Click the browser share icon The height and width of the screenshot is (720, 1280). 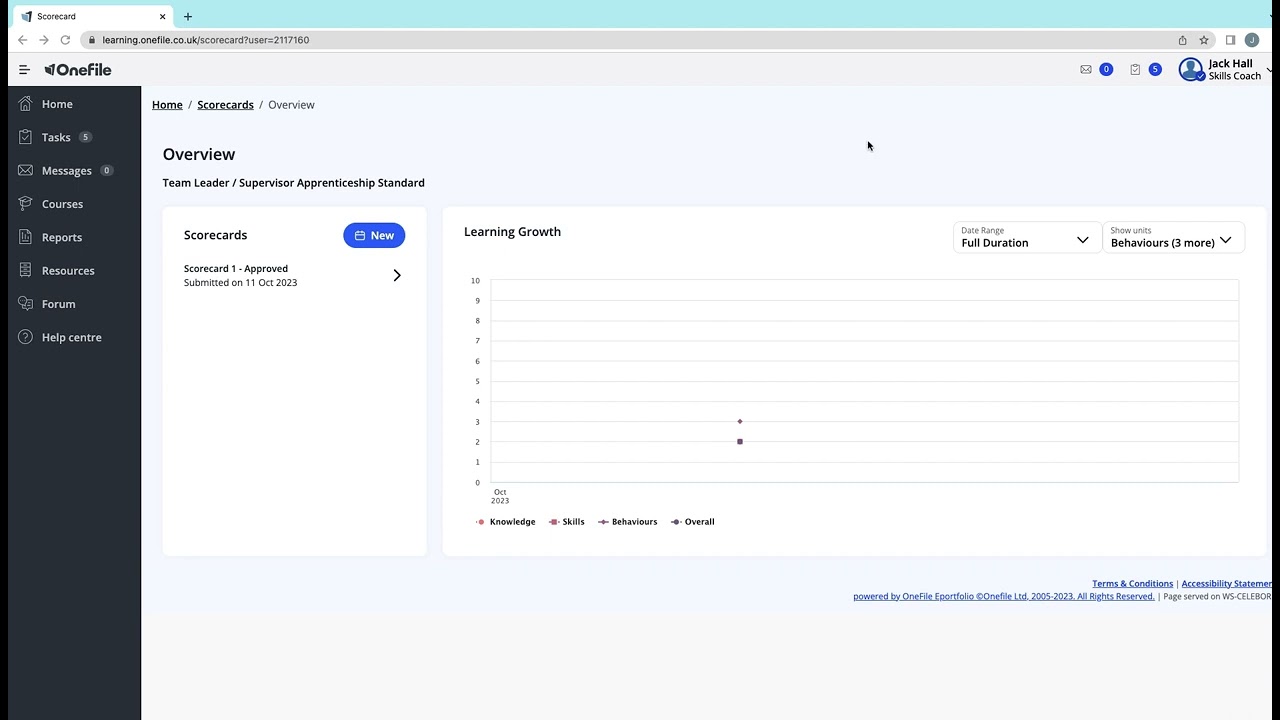pos(1182,40)
